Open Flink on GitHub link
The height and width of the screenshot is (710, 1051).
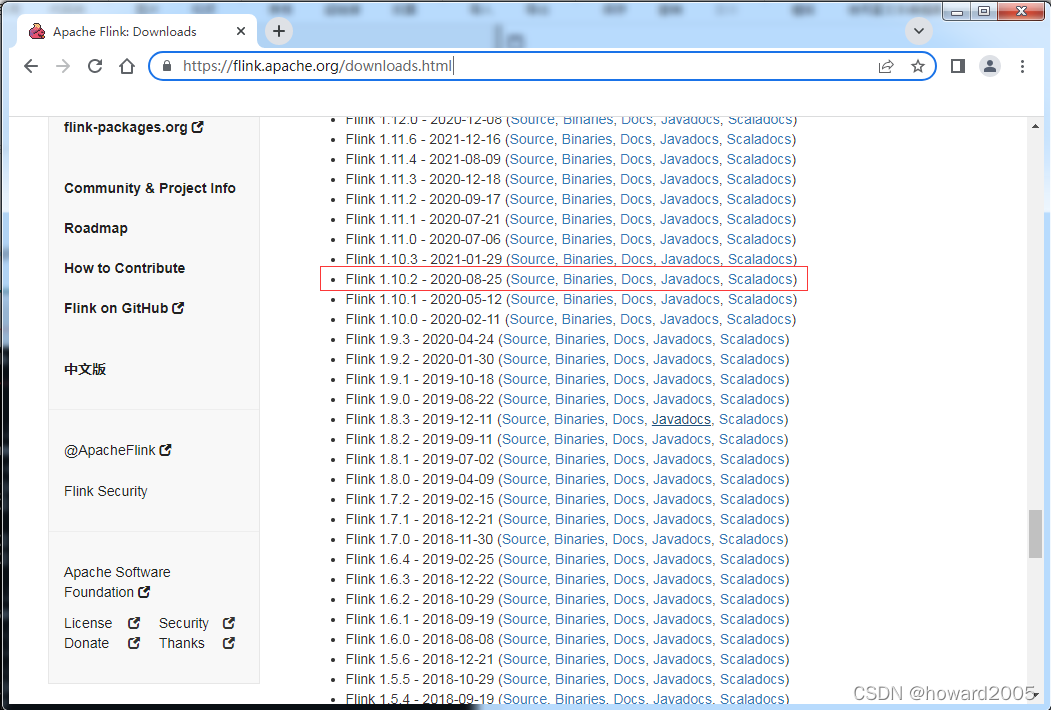[116, 308]
